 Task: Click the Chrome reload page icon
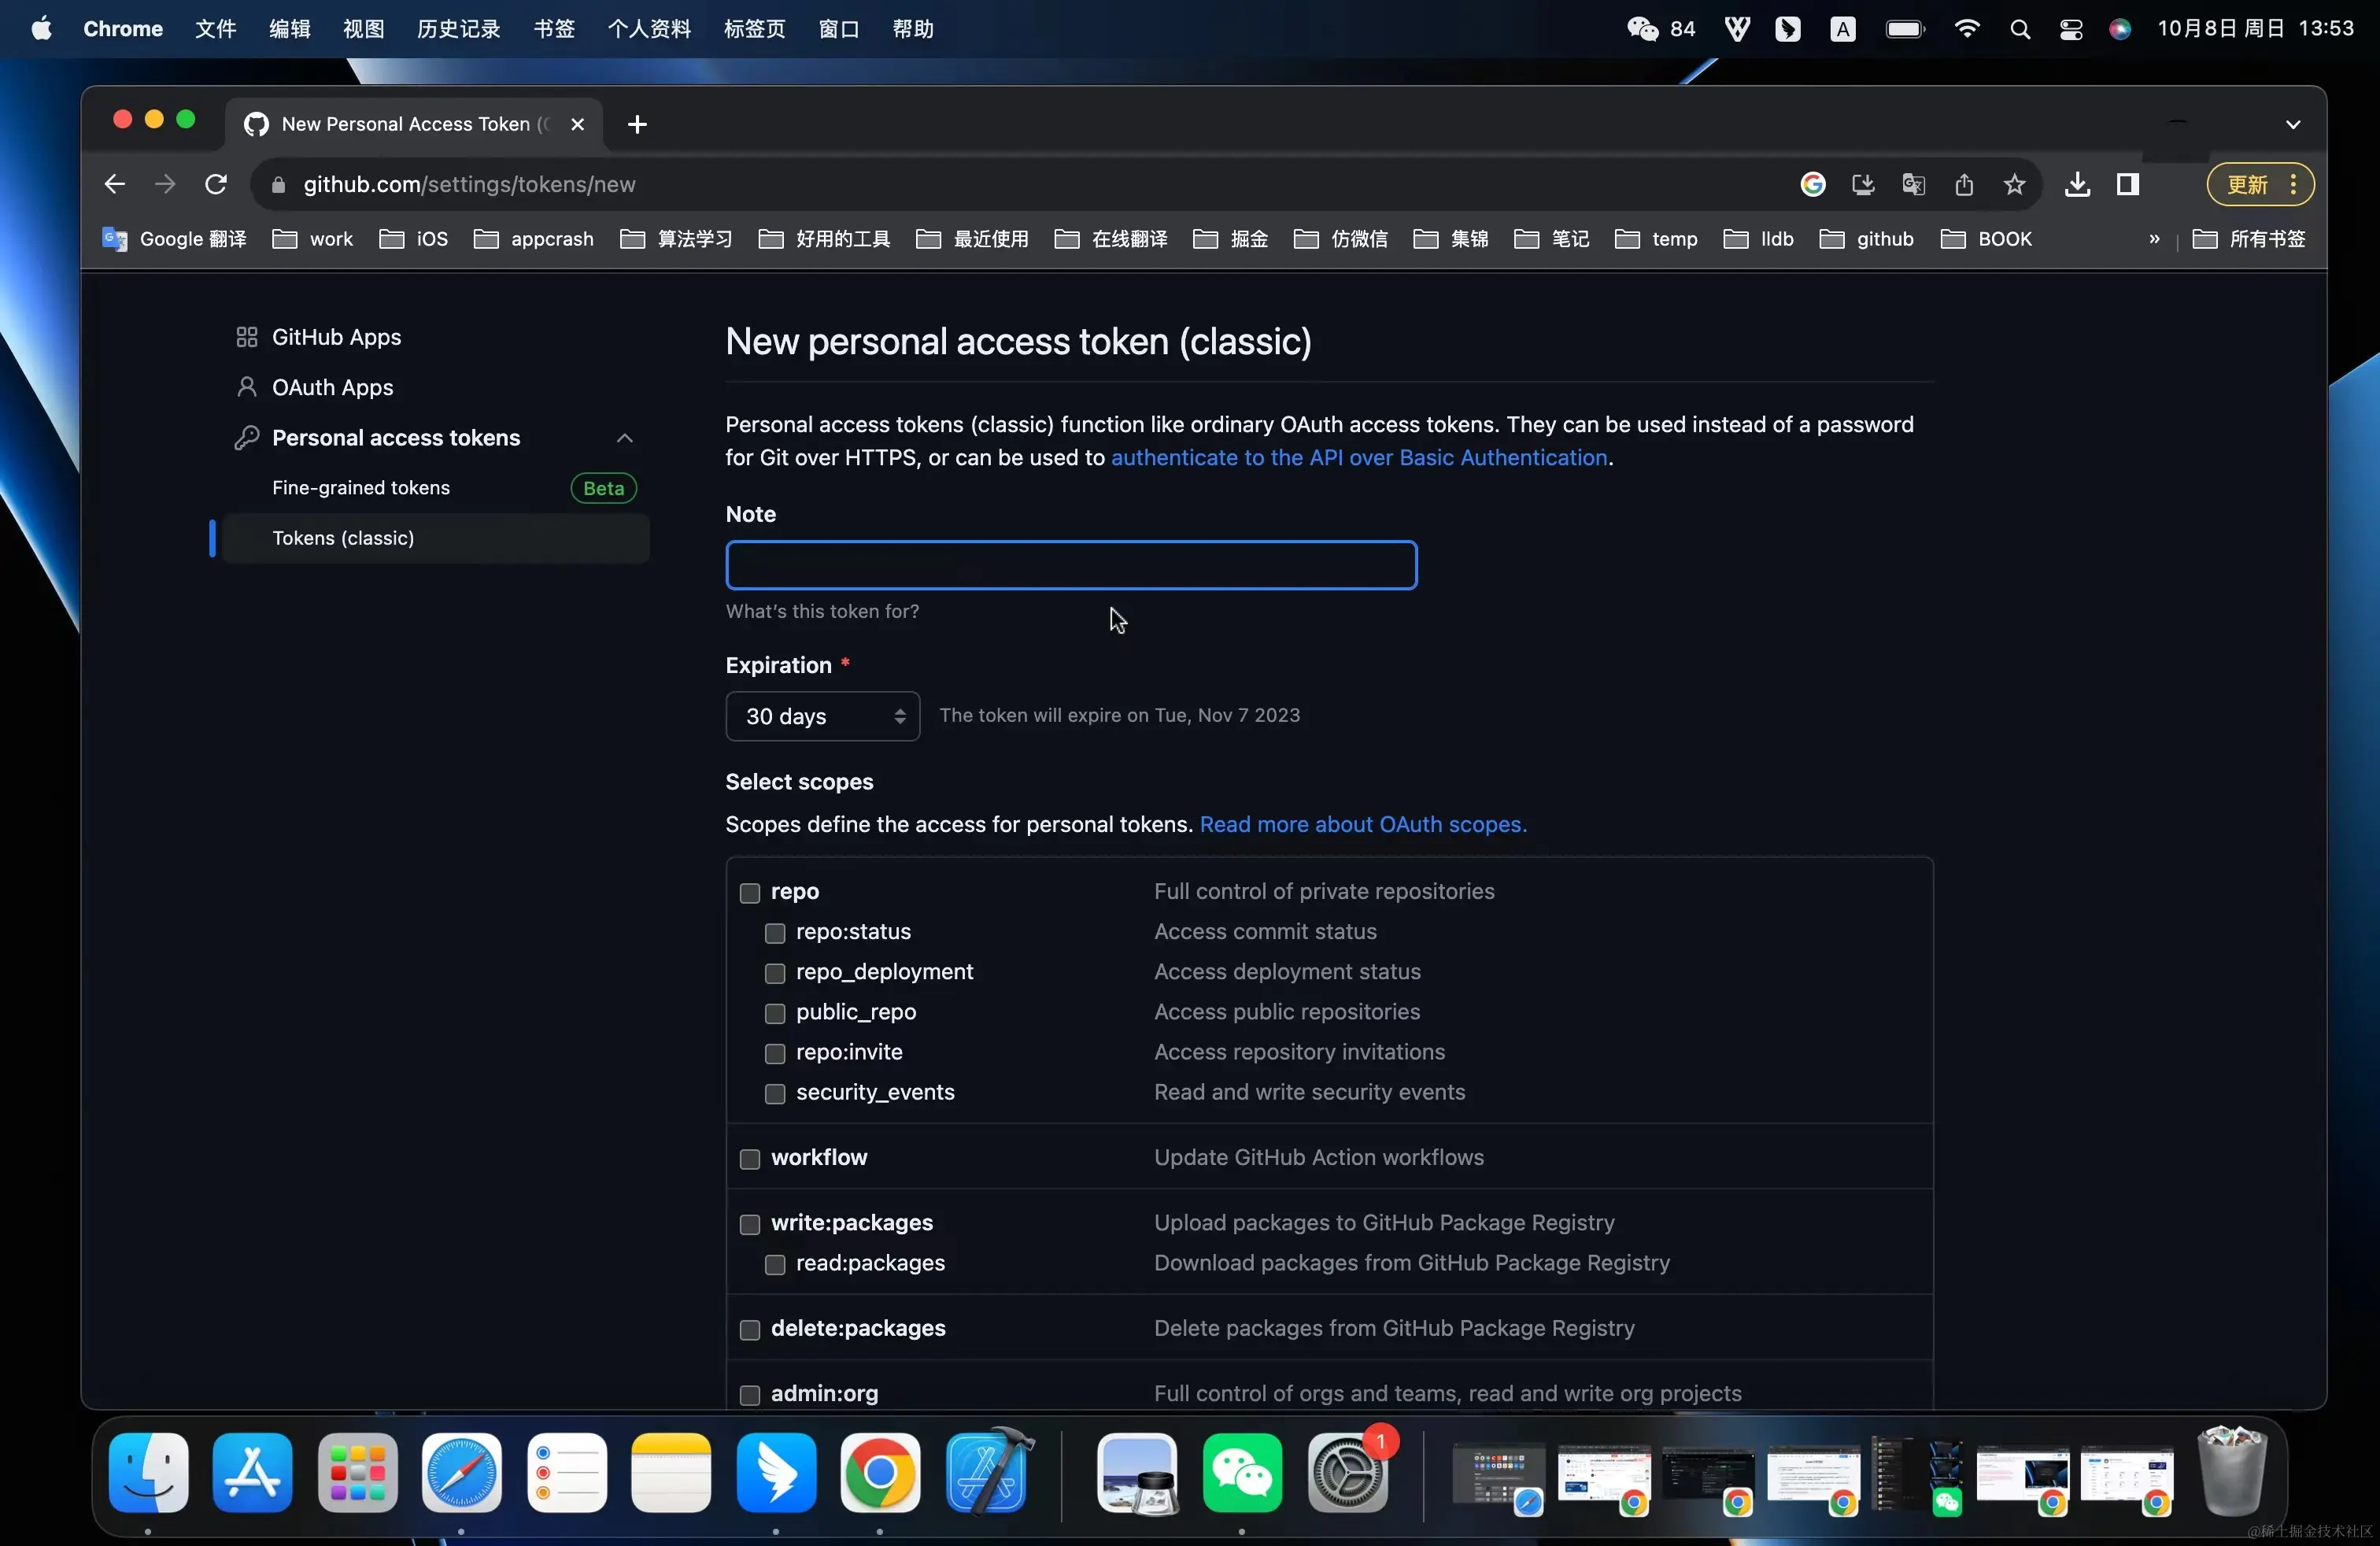pos(216,184)
